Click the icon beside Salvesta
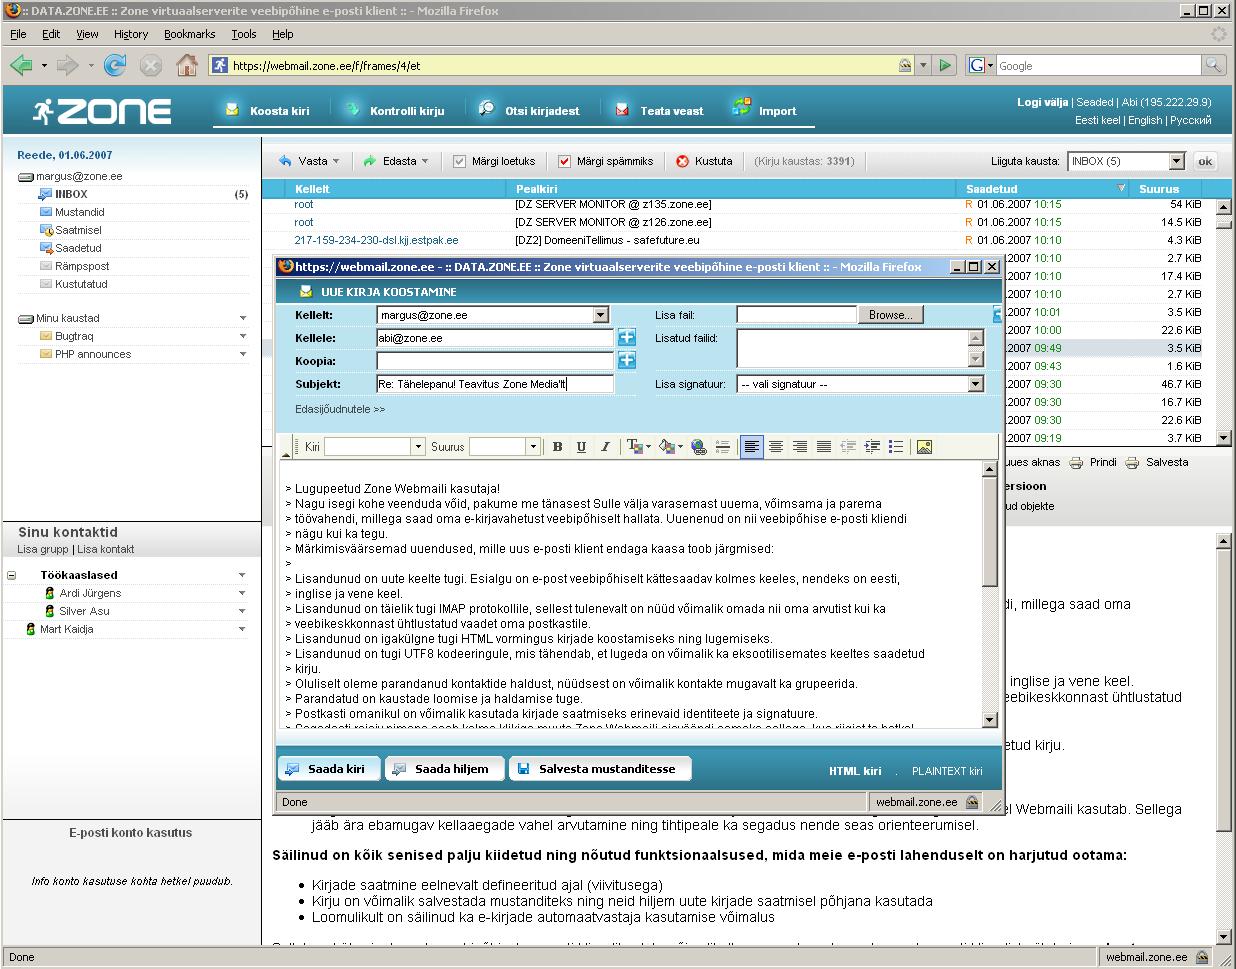Viewport: 1236px width, 969px height. pos(1132,463)
